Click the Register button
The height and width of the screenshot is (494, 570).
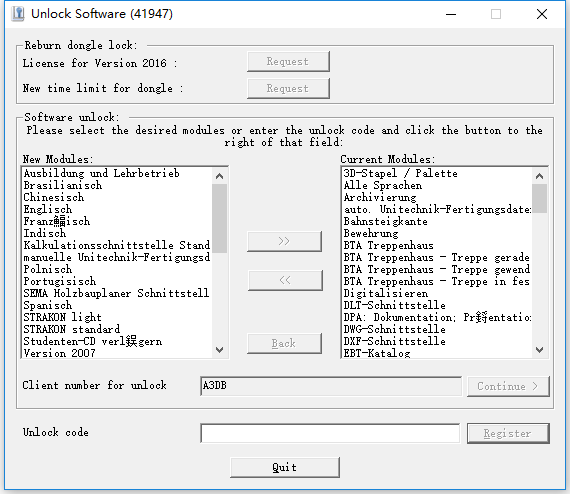pyautogui.click(x=508, y=433)
